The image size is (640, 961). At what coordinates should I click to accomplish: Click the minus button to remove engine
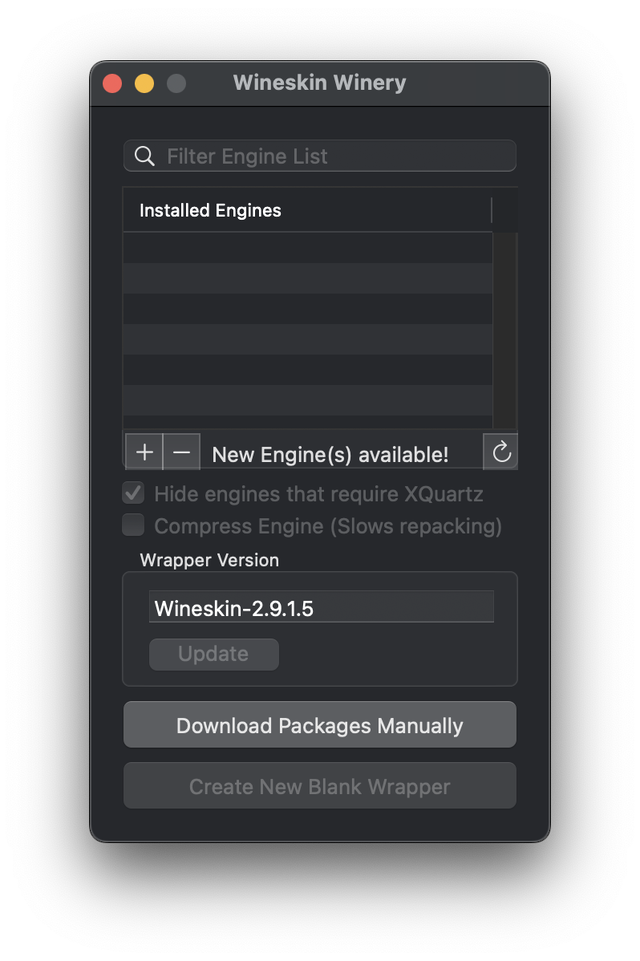(x=181, y=452)
